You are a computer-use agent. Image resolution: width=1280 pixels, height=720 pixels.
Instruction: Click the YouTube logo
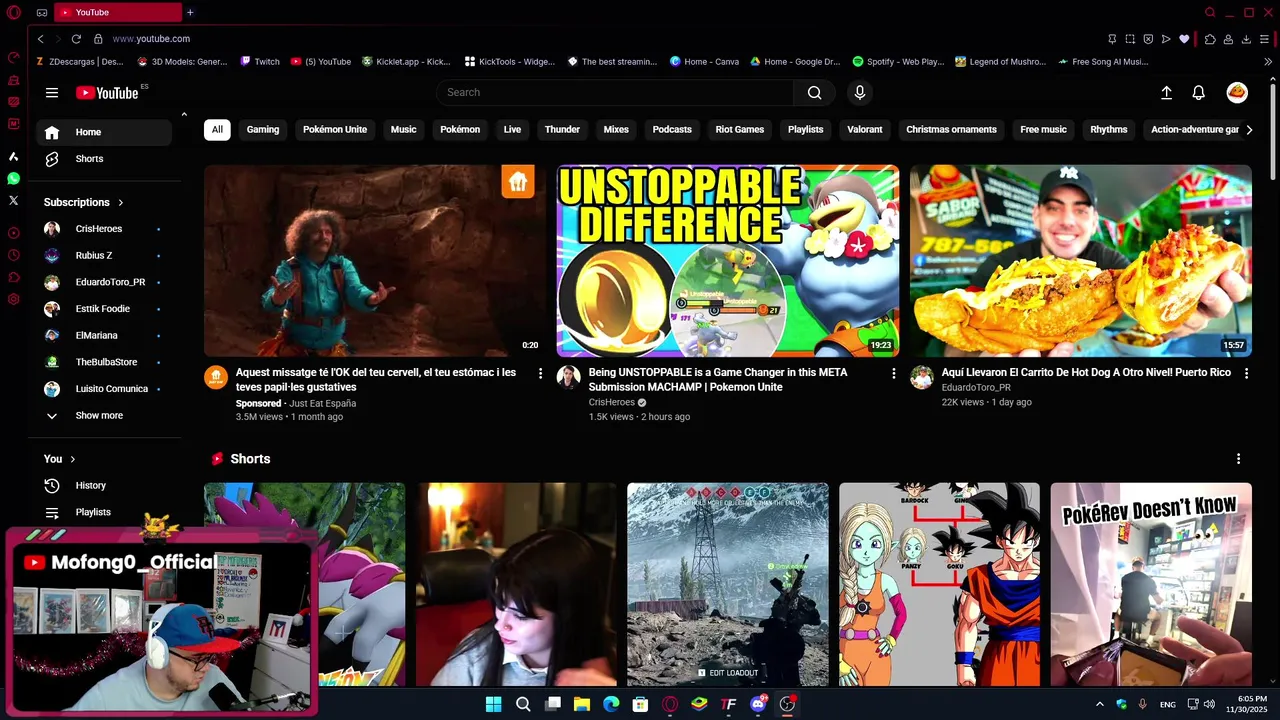coord(107,93)
